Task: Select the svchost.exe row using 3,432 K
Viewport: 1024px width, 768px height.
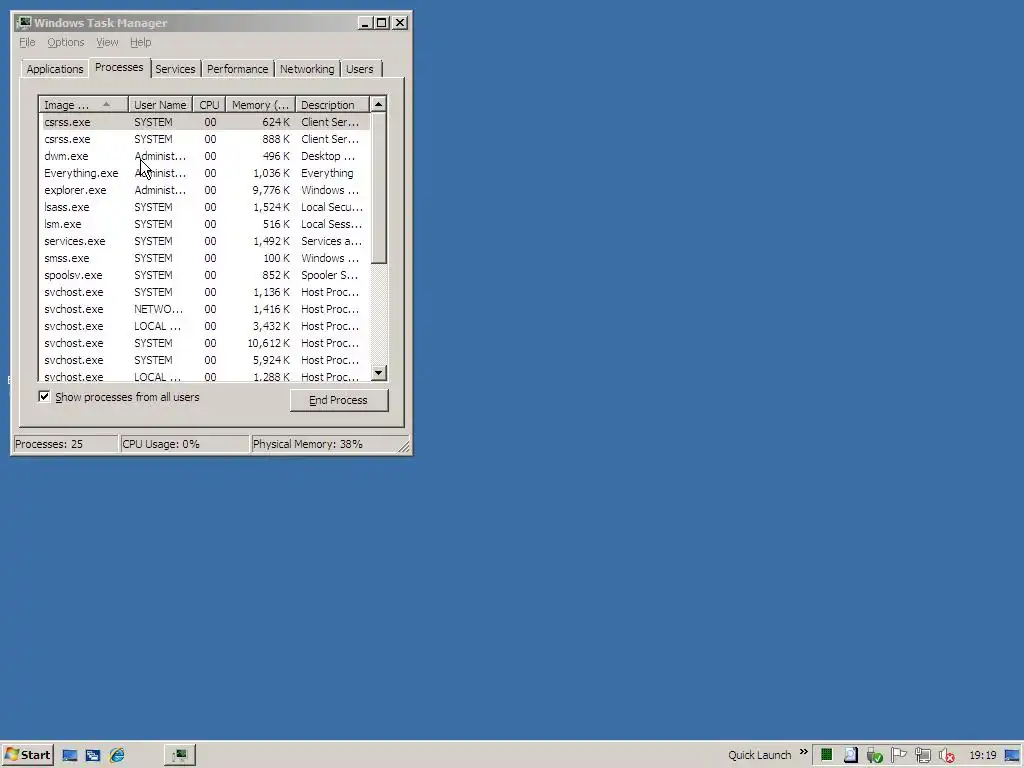Action: click(x=204, y=326)
